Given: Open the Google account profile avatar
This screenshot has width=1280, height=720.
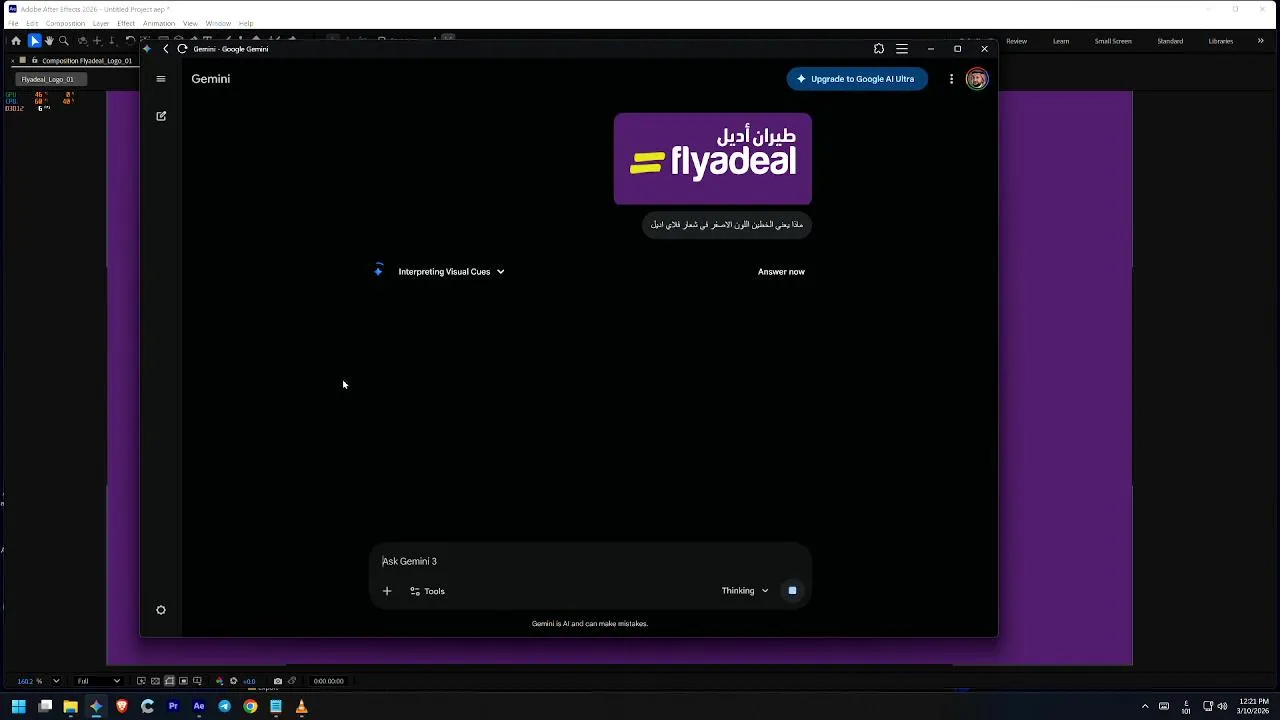Looking at the screenshot, I should click(977, 79).
